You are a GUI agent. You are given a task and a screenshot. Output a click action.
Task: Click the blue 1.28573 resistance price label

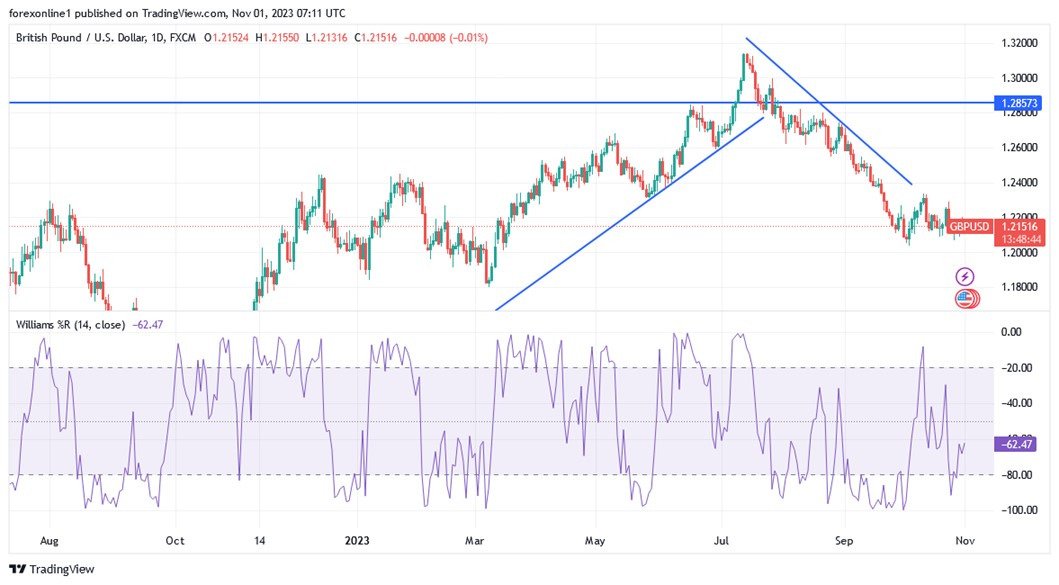[1018, 103]
